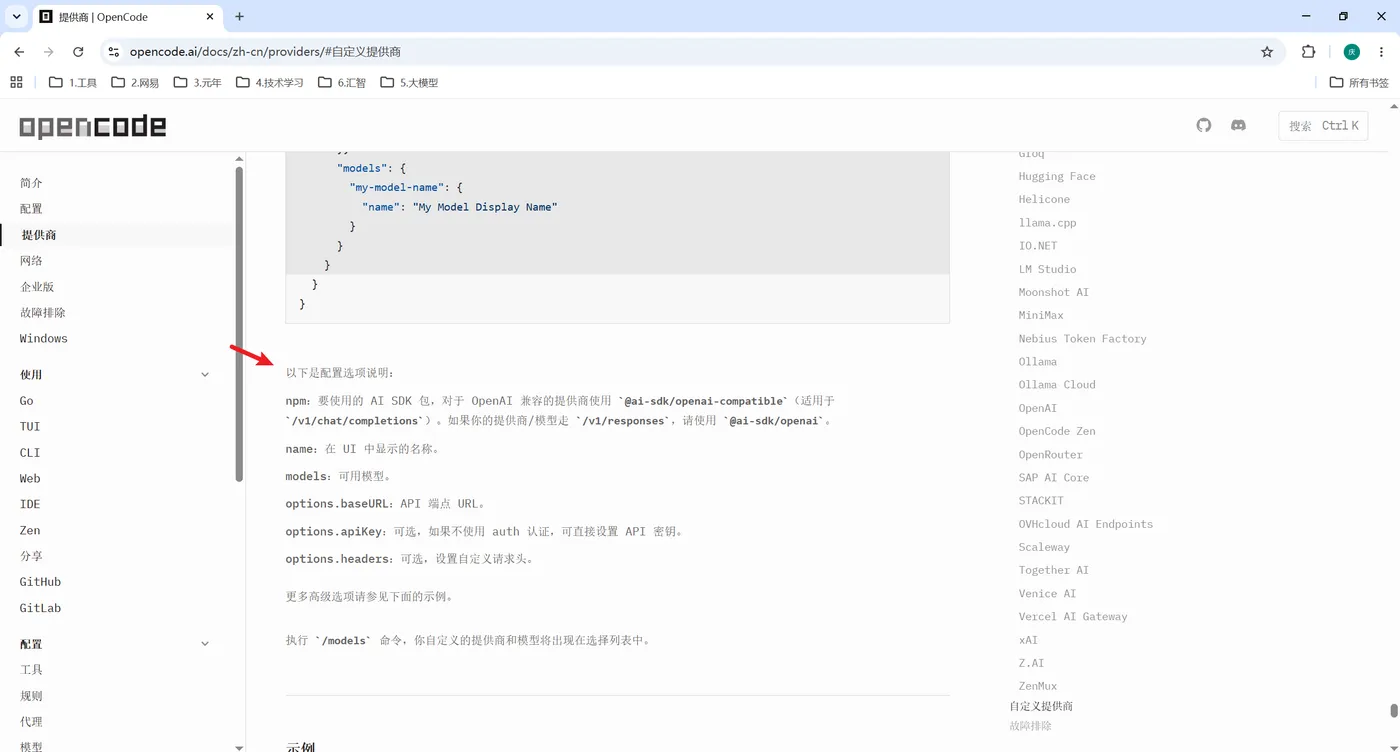Open GitLab in the sidebar
The height and width of the screenshot is (752, 1400).
pos(40,608)
